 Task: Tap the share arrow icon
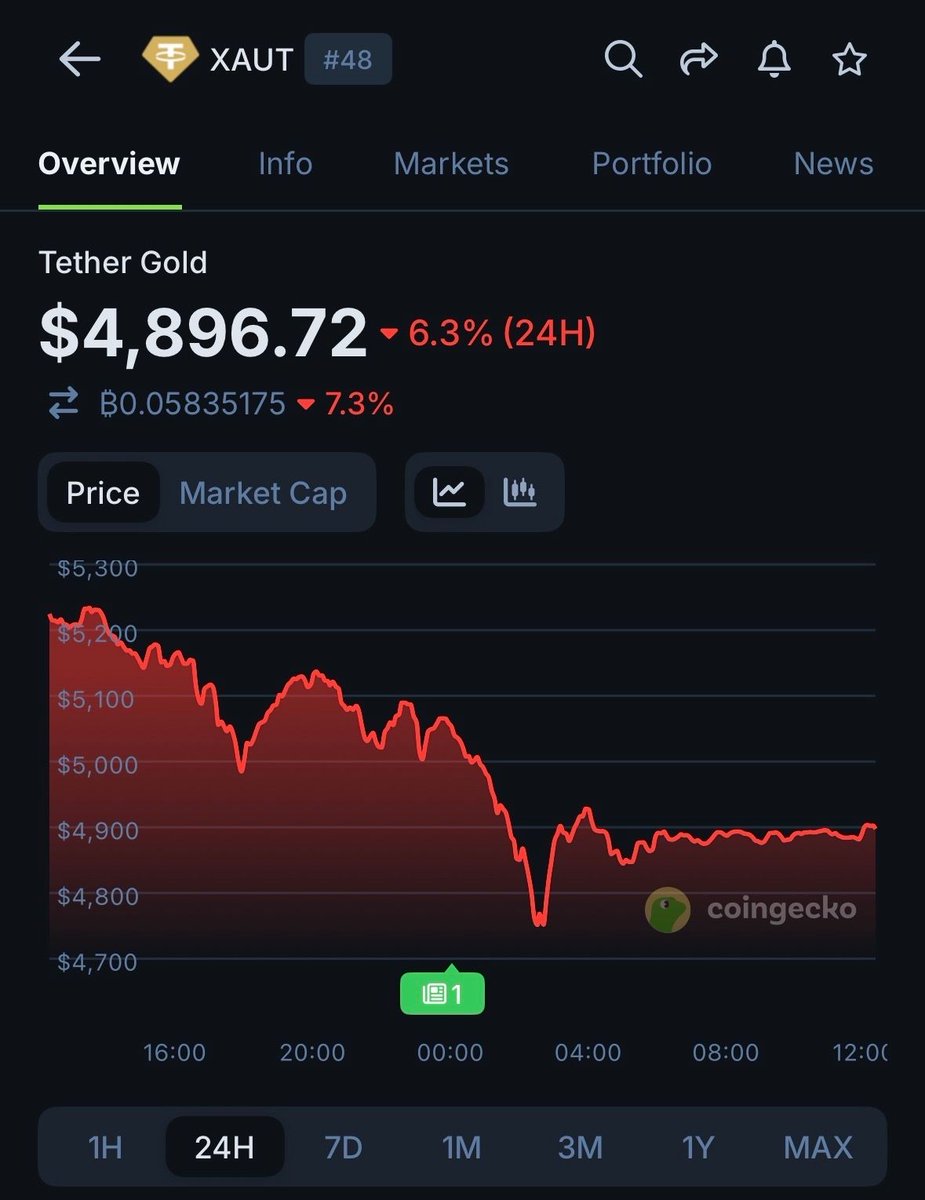click(698, 60)
